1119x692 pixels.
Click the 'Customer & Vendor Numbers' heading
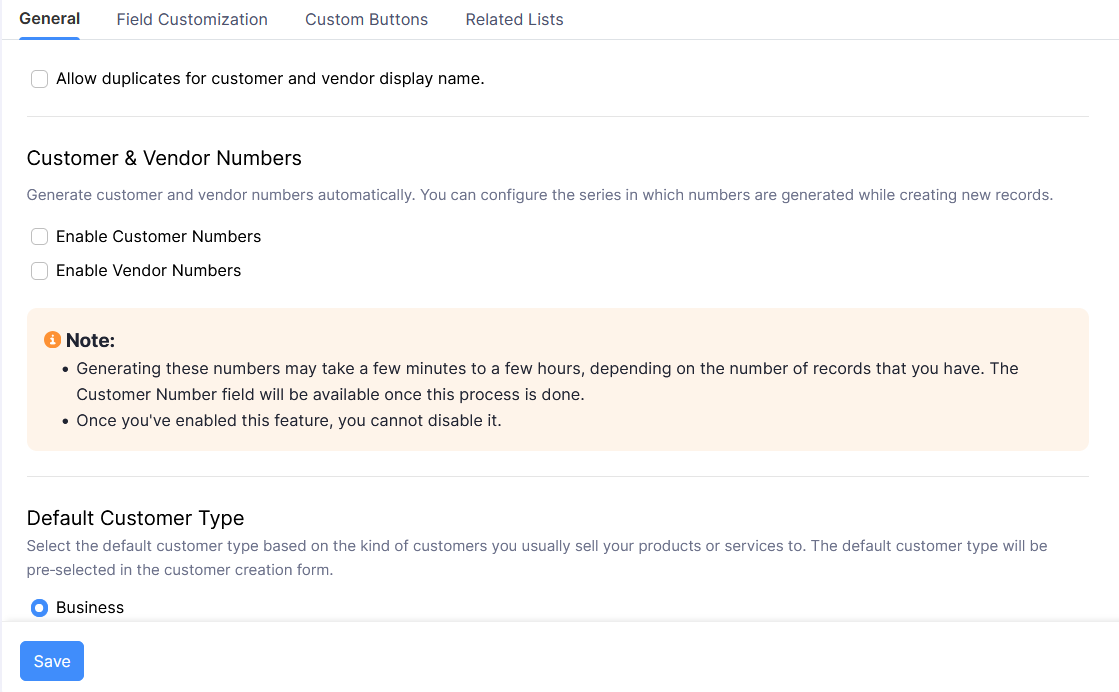point(164,158)
